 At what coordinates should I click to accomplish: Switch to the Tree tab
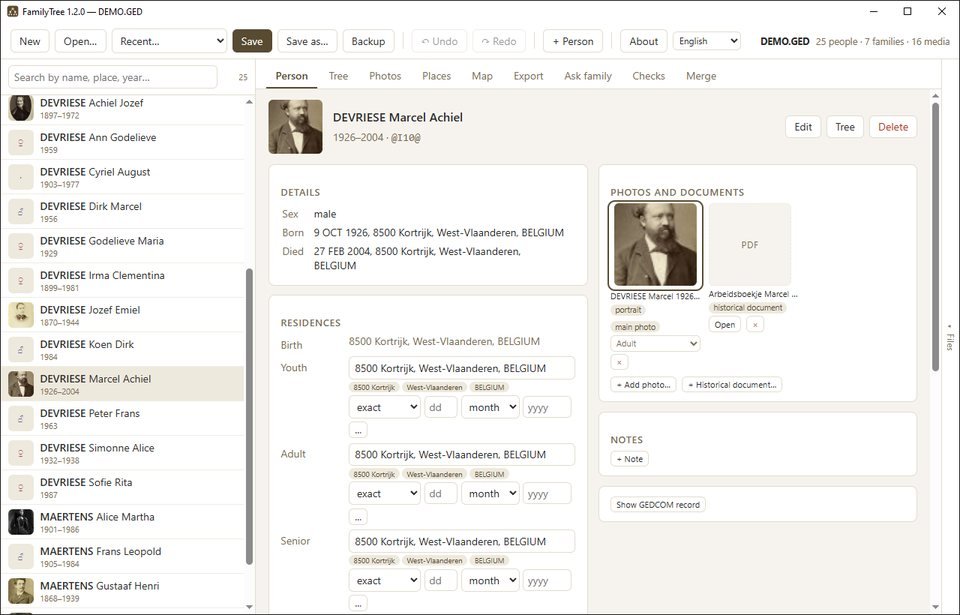click(338, 76)
